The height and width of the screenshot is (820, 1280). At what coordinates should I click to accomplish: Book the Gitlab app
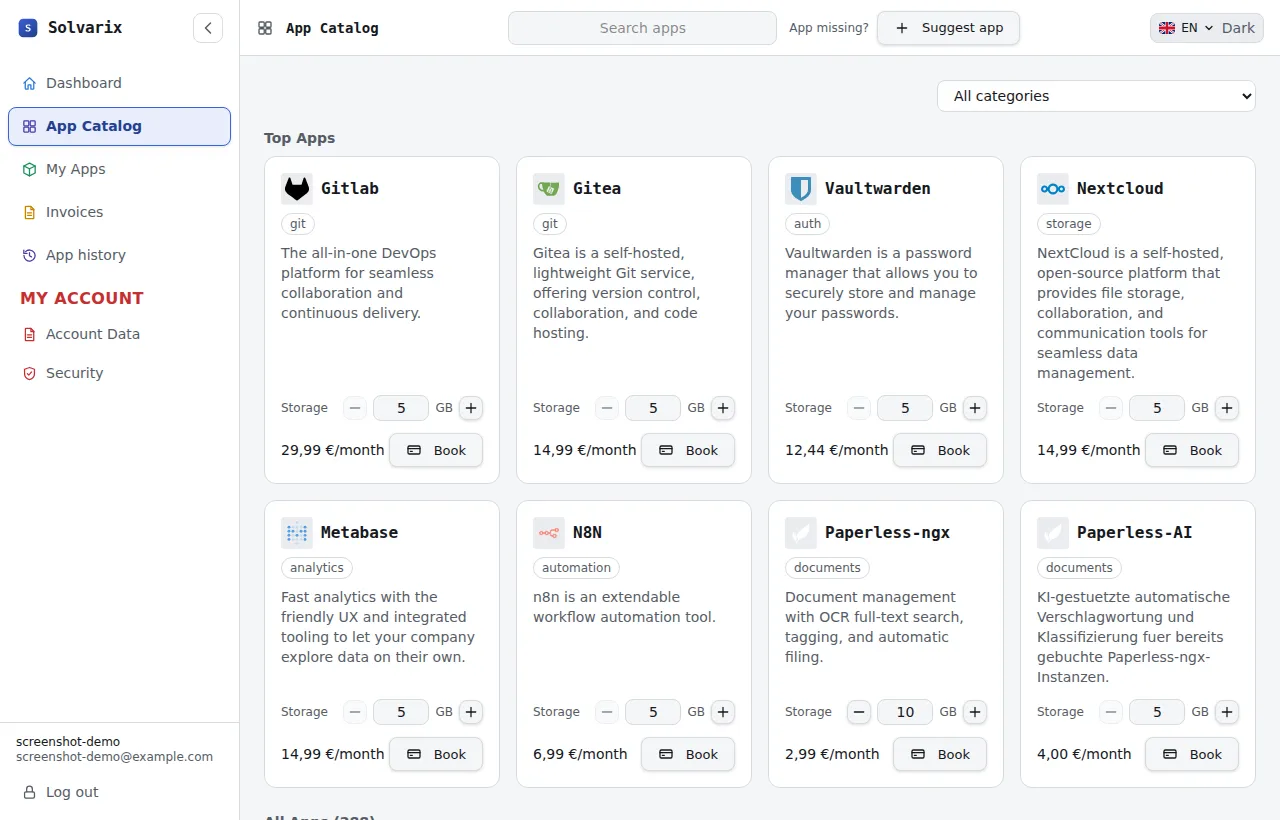tap(436, 450)
